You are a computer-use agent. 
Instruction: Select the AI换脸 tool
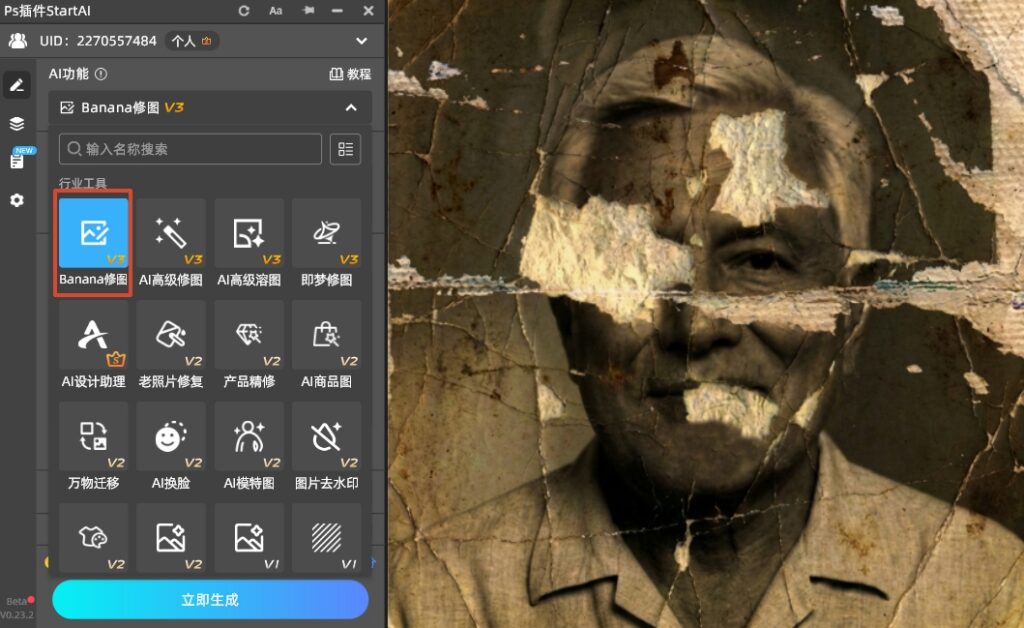171,447
